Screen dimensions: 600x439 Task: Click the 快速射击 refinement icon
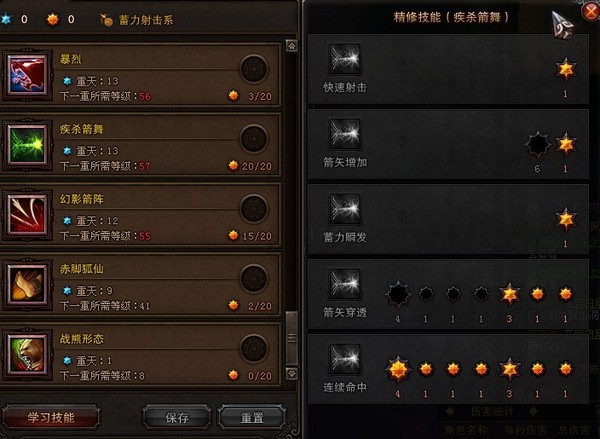point(345,59)
